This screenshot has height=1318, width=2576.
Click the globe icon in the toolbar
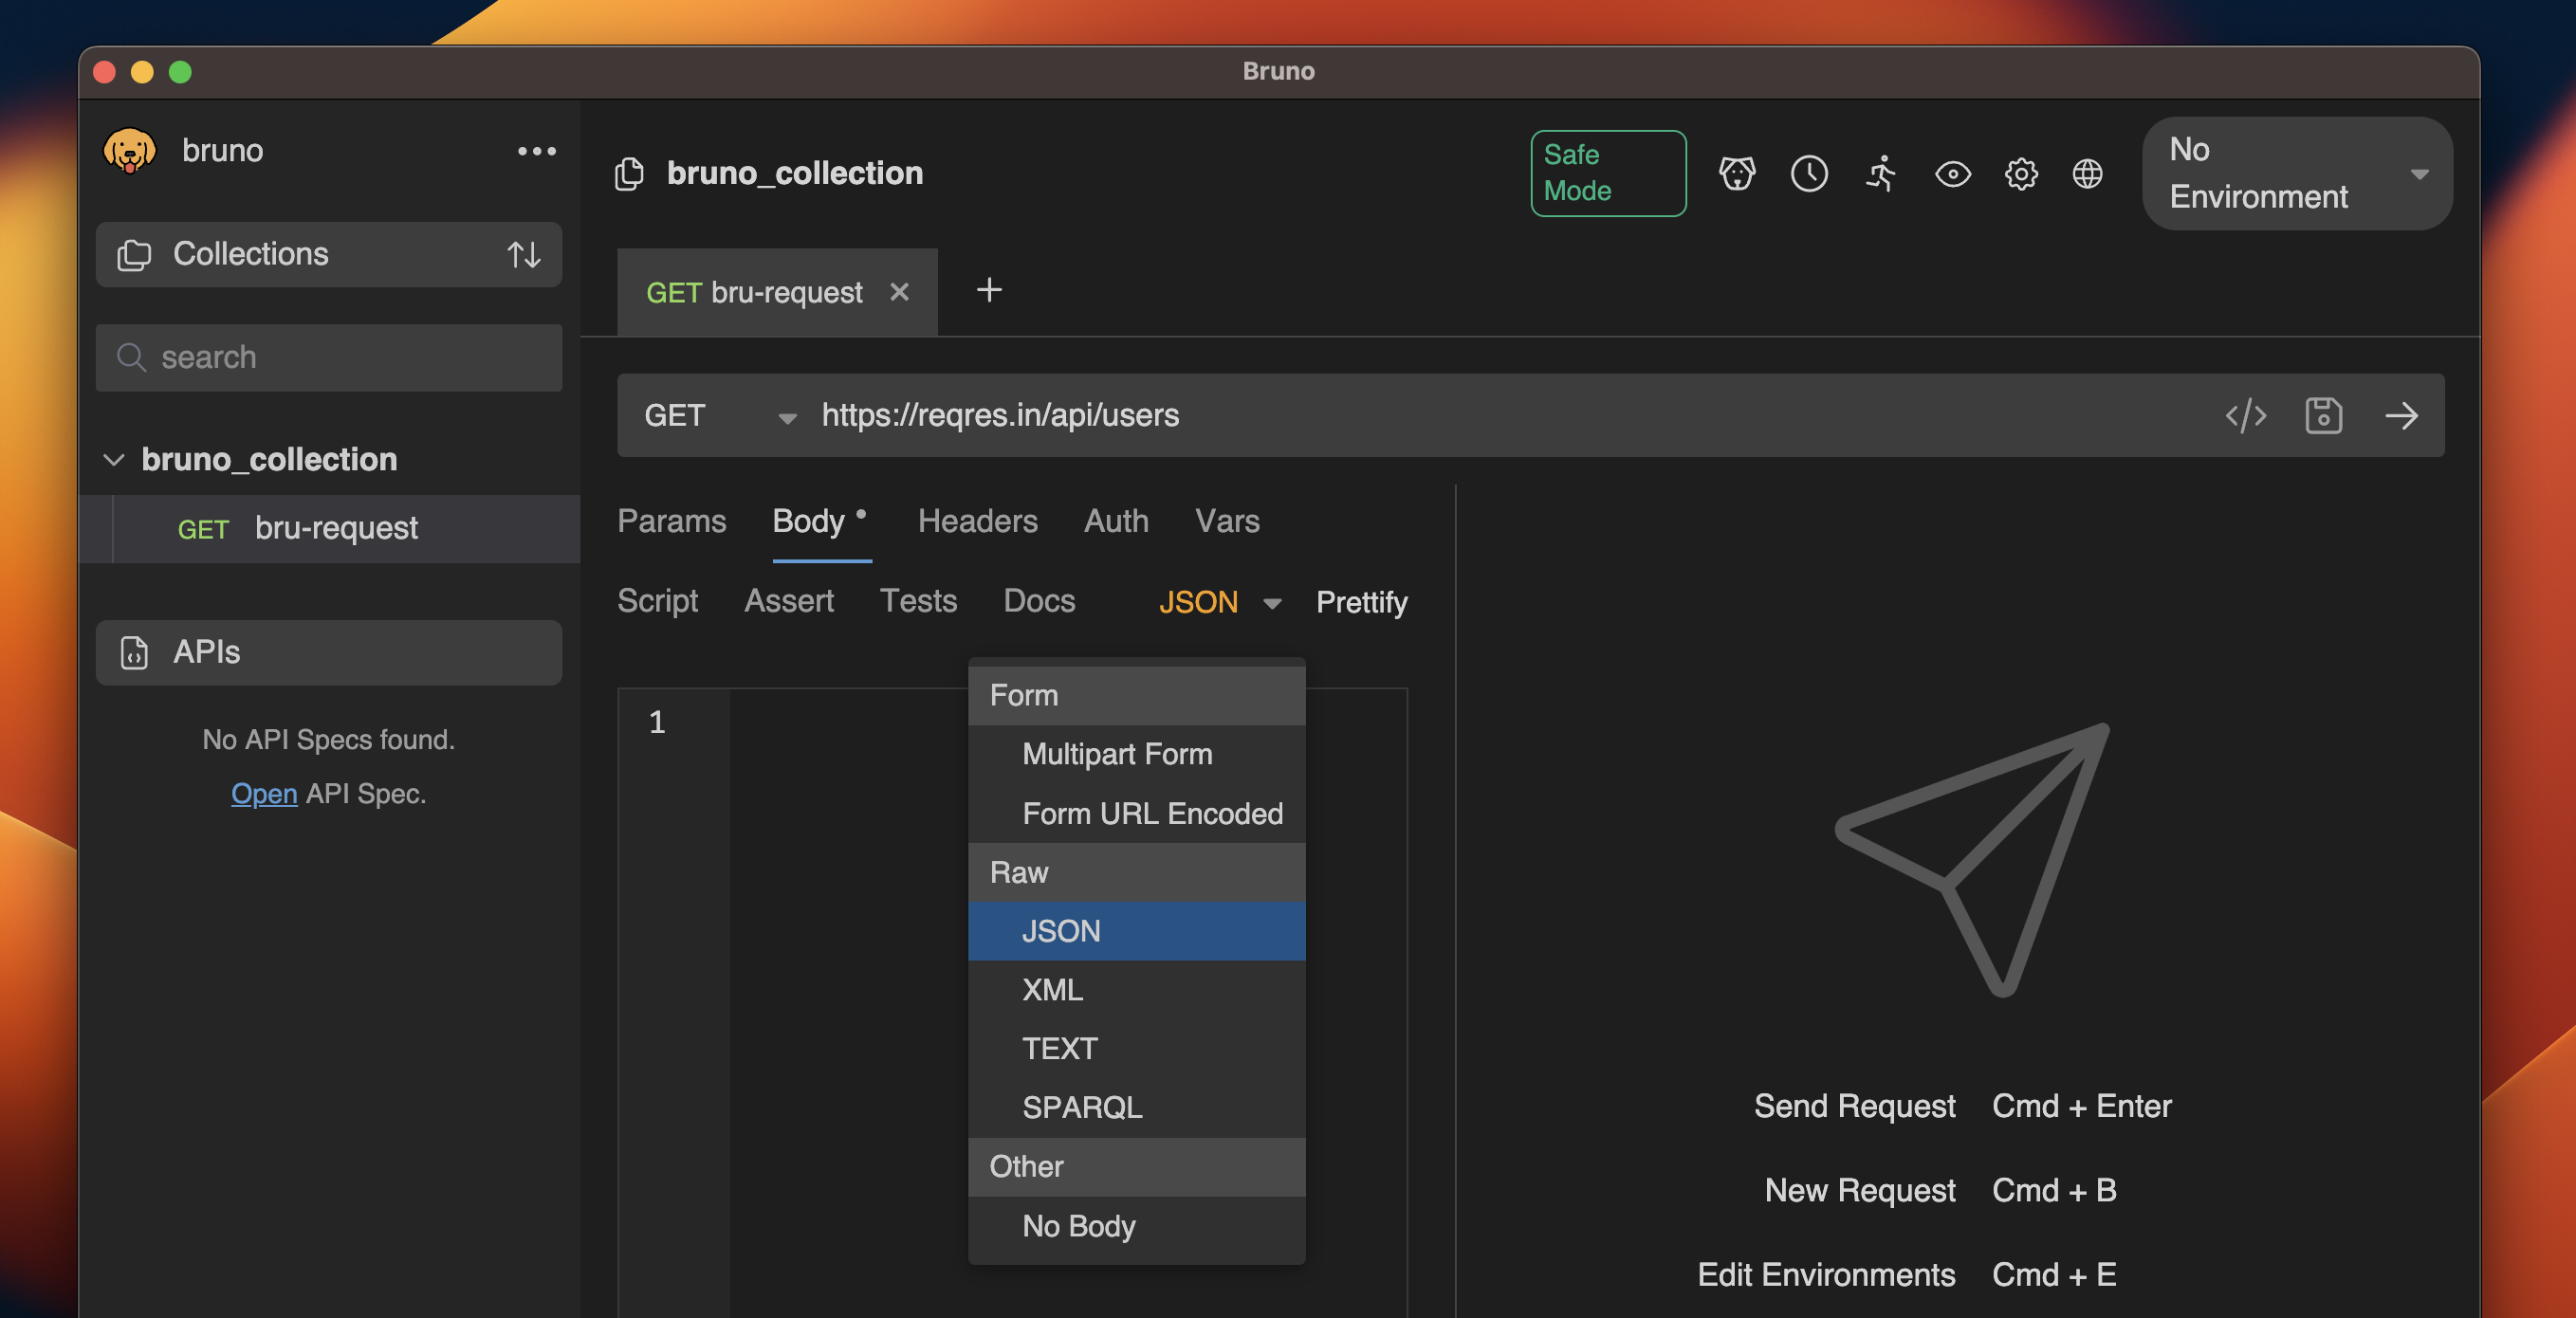(x=2087, y=174)
